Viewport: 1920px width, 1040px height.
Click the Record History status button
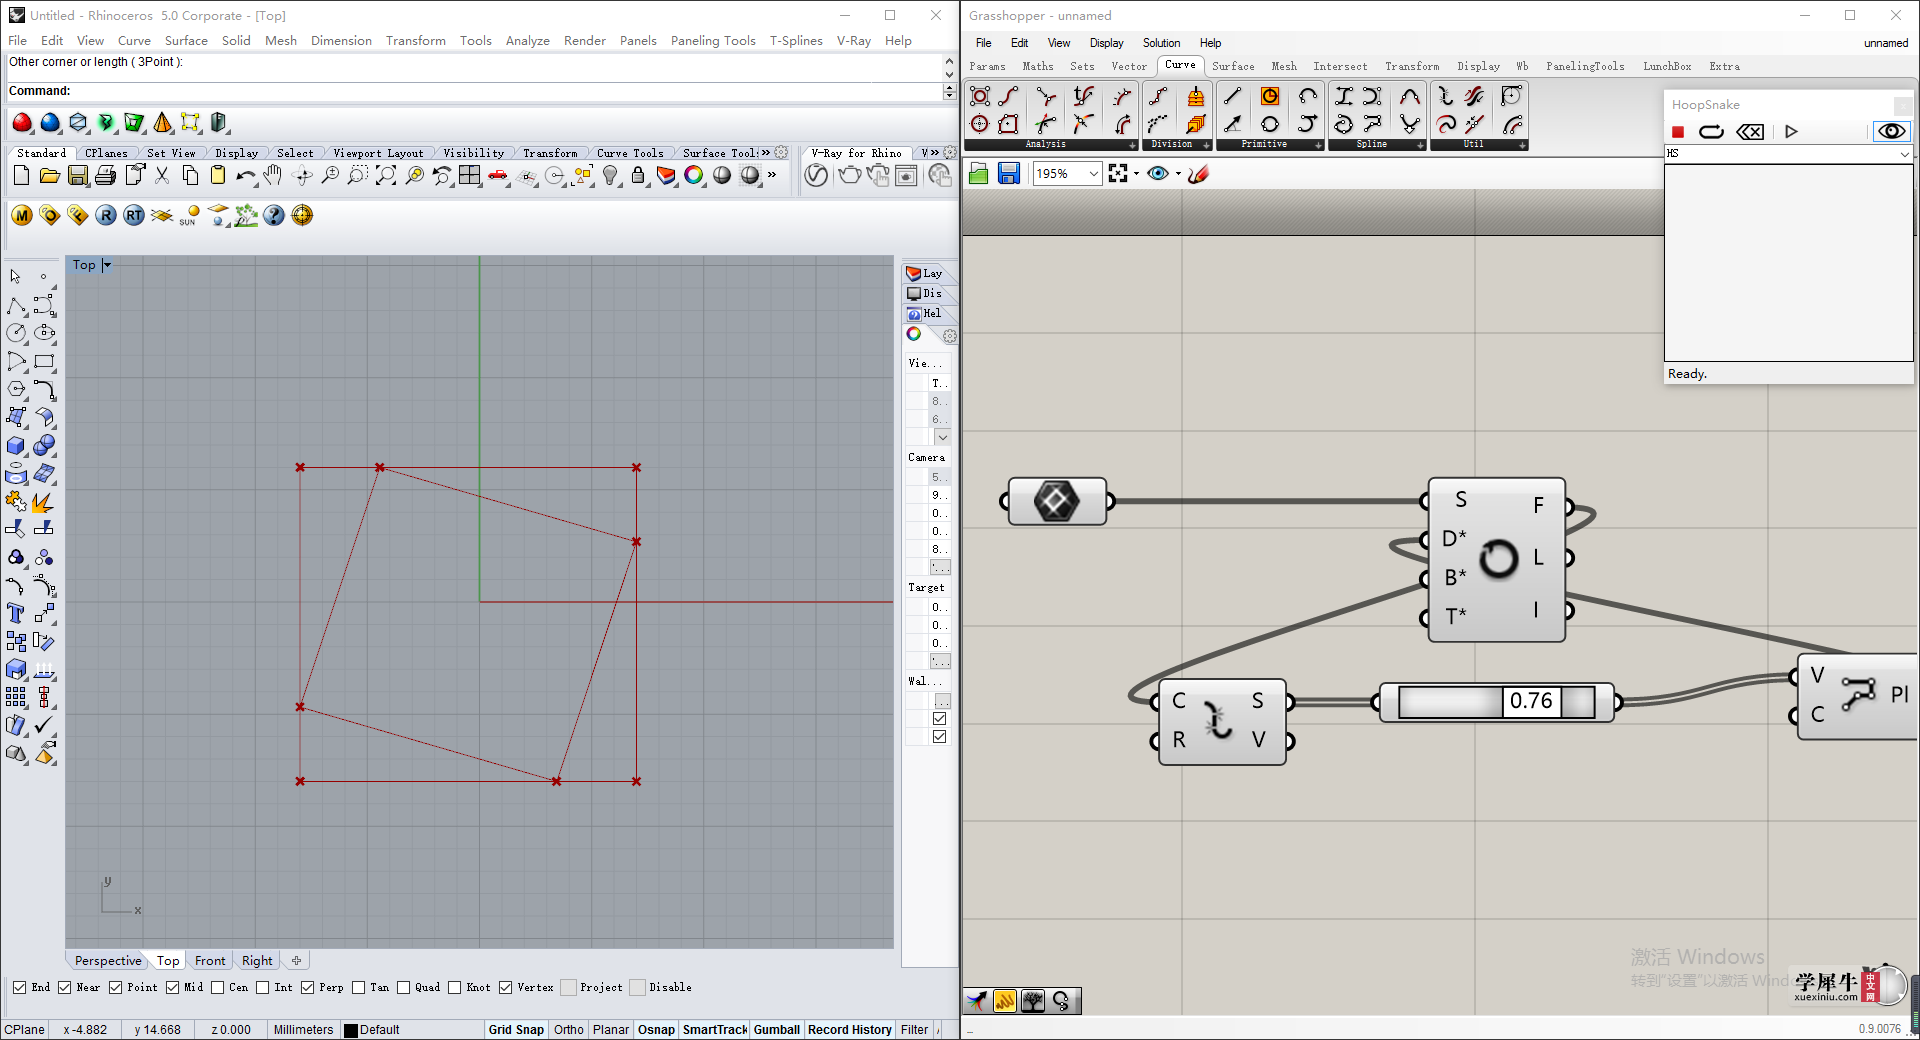pos(850,1030)
